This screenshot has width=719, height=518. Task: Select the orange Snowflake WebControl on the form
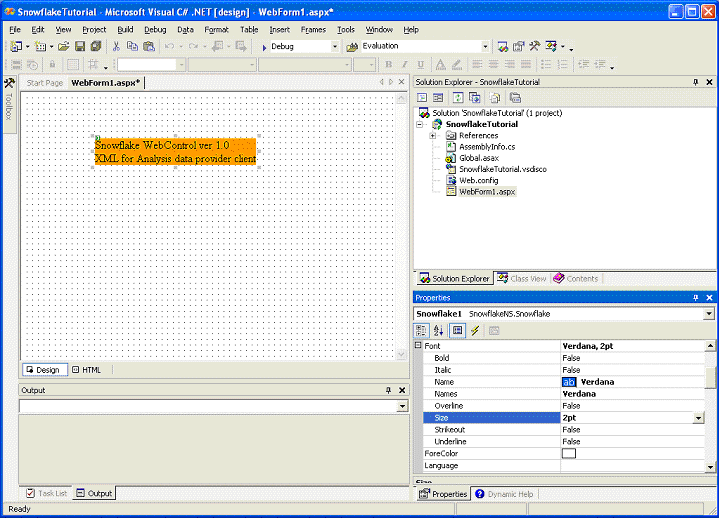click(175, 152)
